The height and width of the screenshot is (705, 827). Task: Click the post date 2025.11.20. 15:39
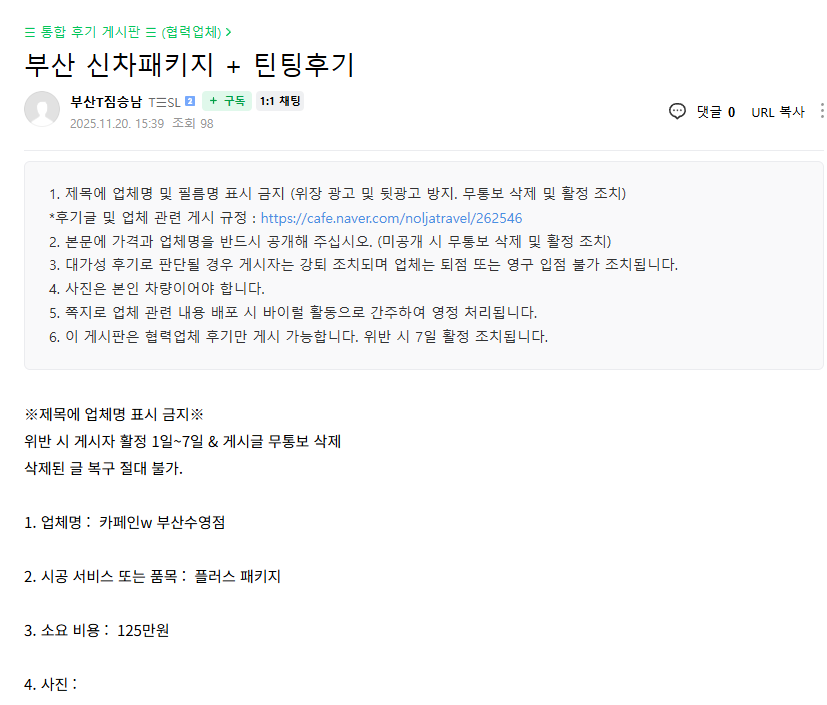pyautogui.click(x=117, y=124)
